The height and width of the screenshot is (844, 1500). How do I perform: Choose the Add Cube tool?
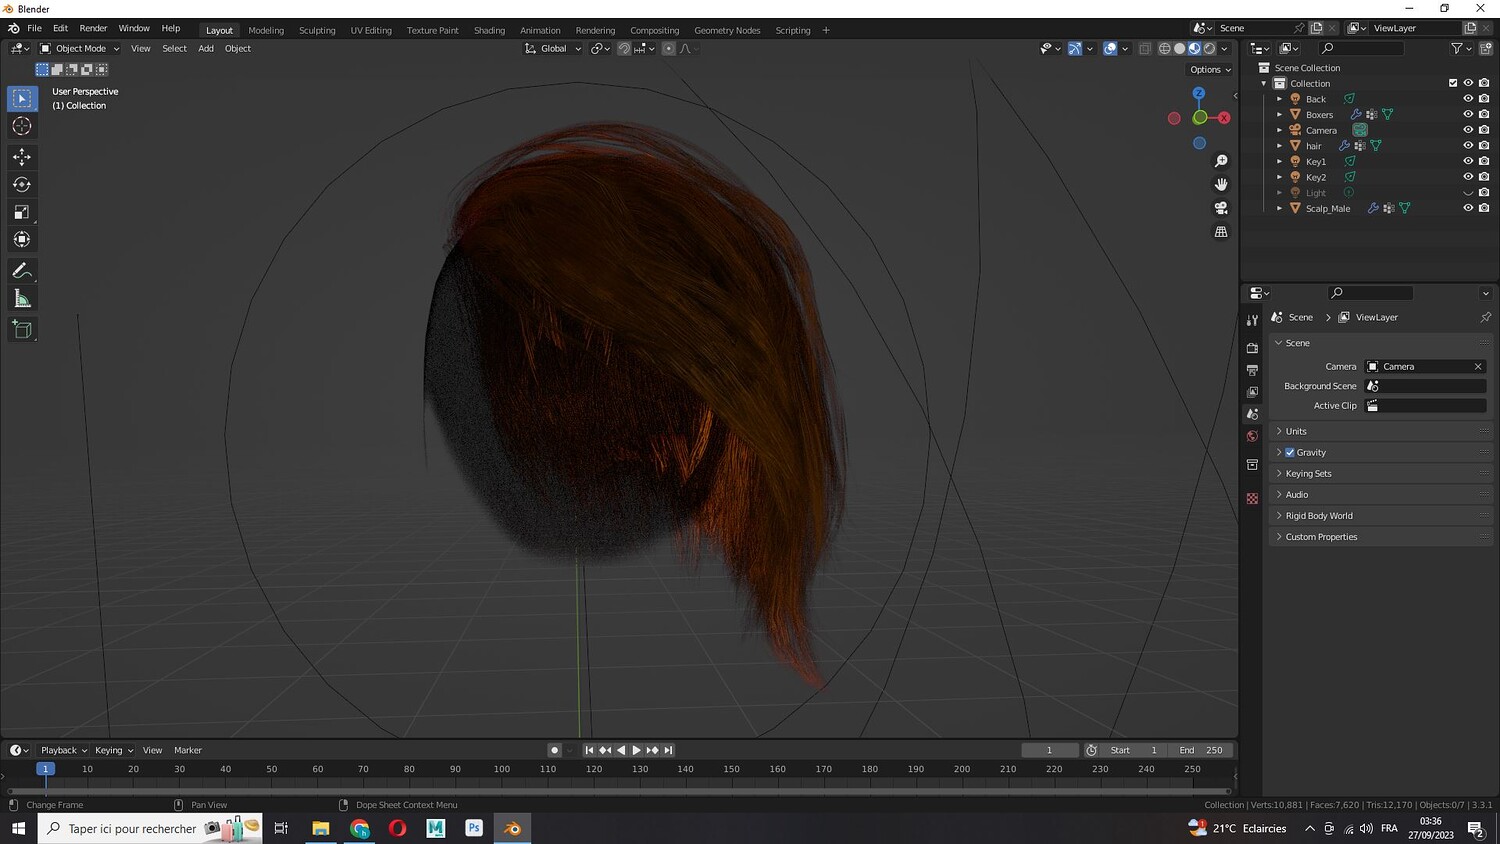22,330
